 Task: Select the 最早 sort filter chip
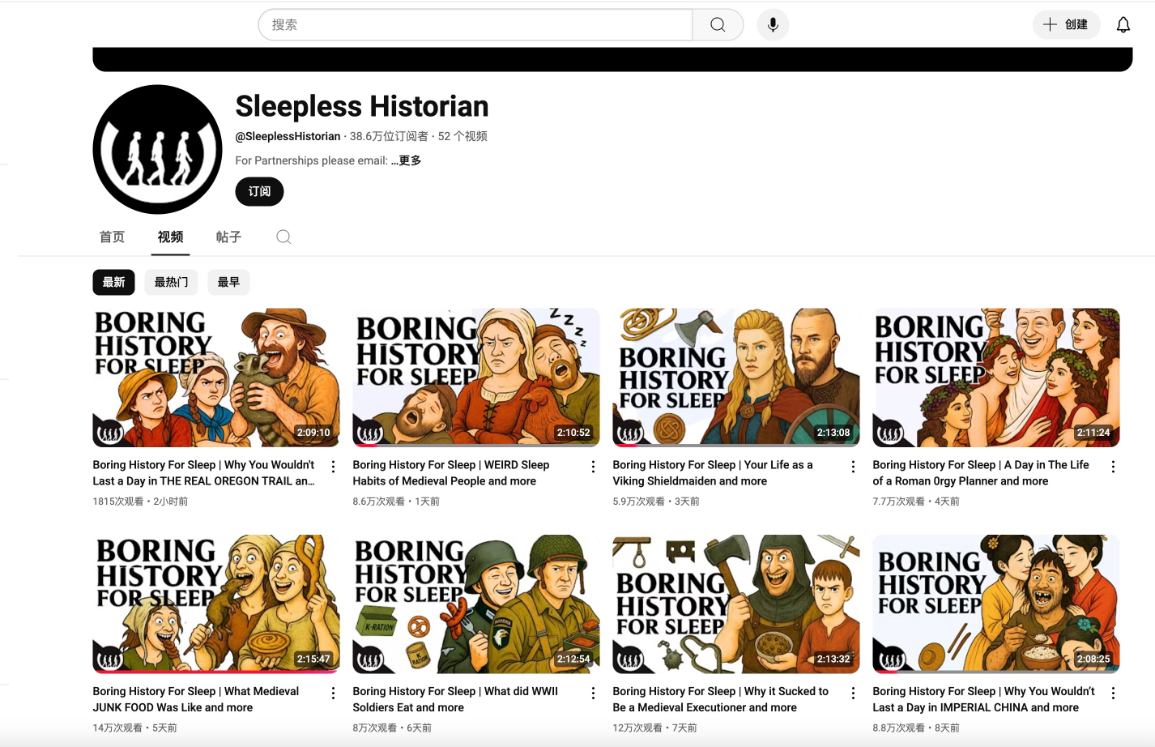click(x=228, y=282)
